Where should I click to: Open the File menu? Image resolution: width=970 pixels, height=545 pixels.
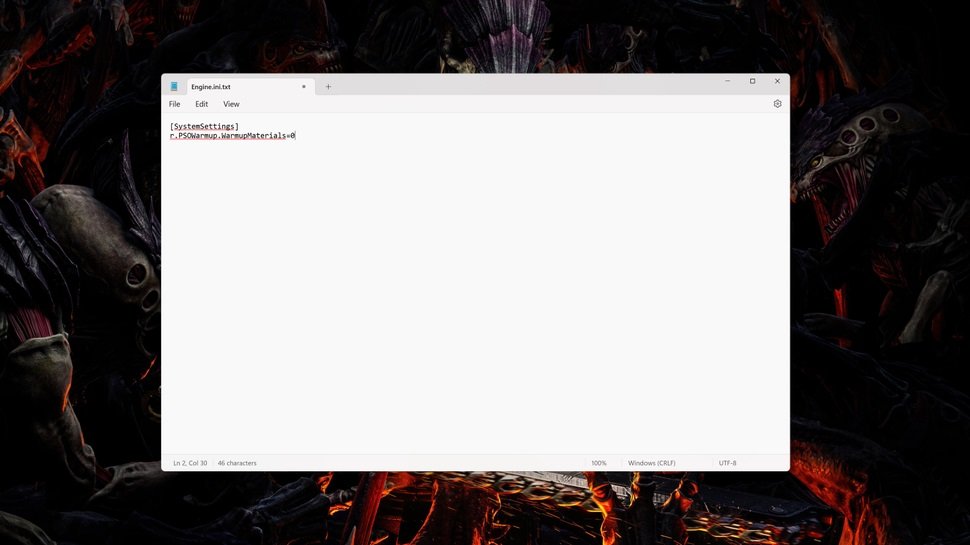point(175,104)
